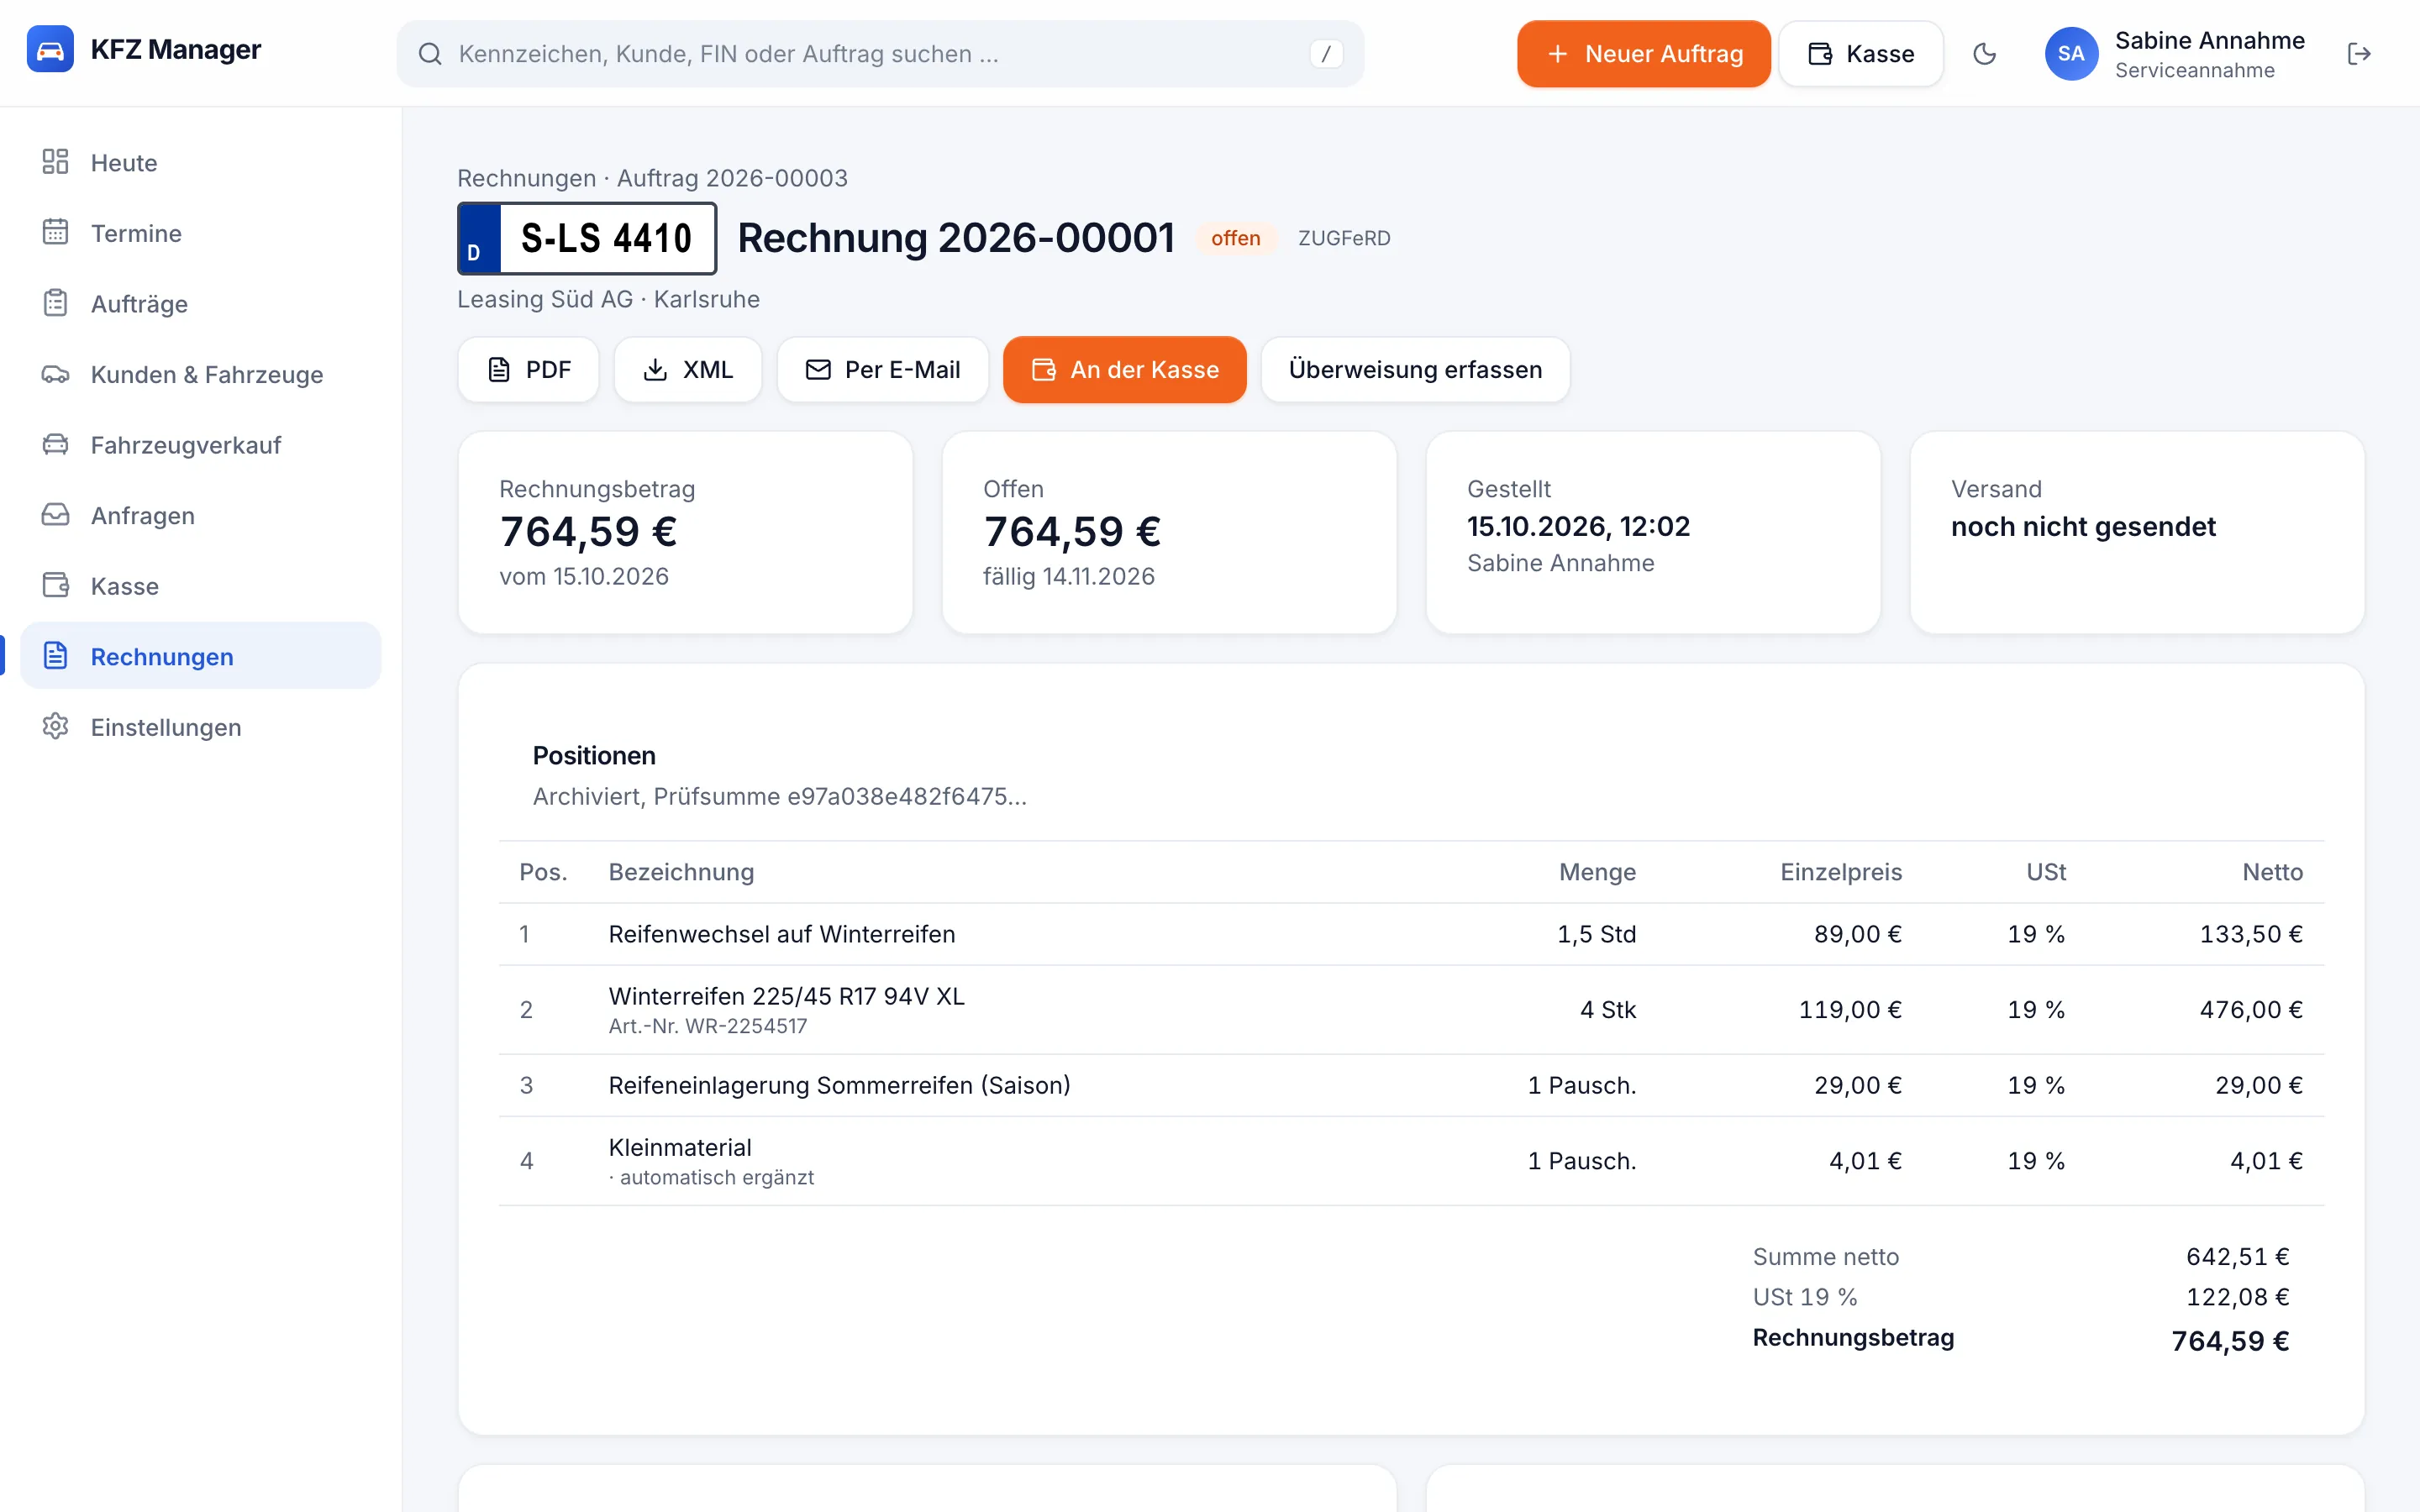Image resolution: width=2420 pixels, height=1512 pixels.
Task: Click the sidebar Kasse wallet icon
Action: pyautogui.click(x=55, y=585)
